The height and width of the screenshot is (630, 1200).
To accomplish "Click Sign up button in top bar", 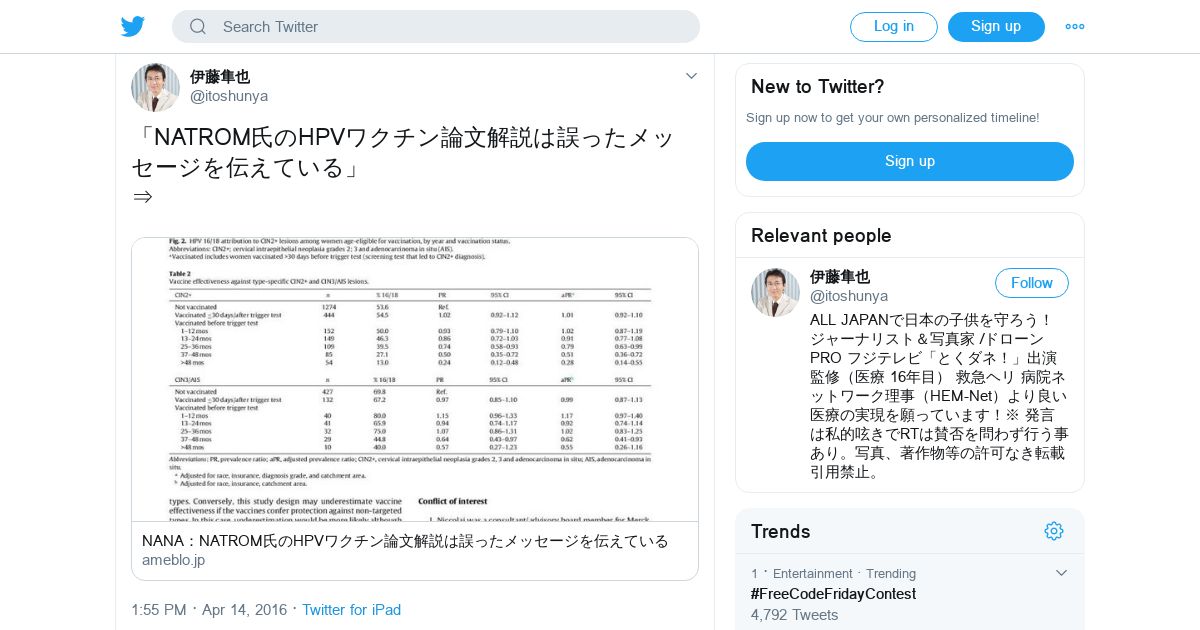I will point(996,27).
